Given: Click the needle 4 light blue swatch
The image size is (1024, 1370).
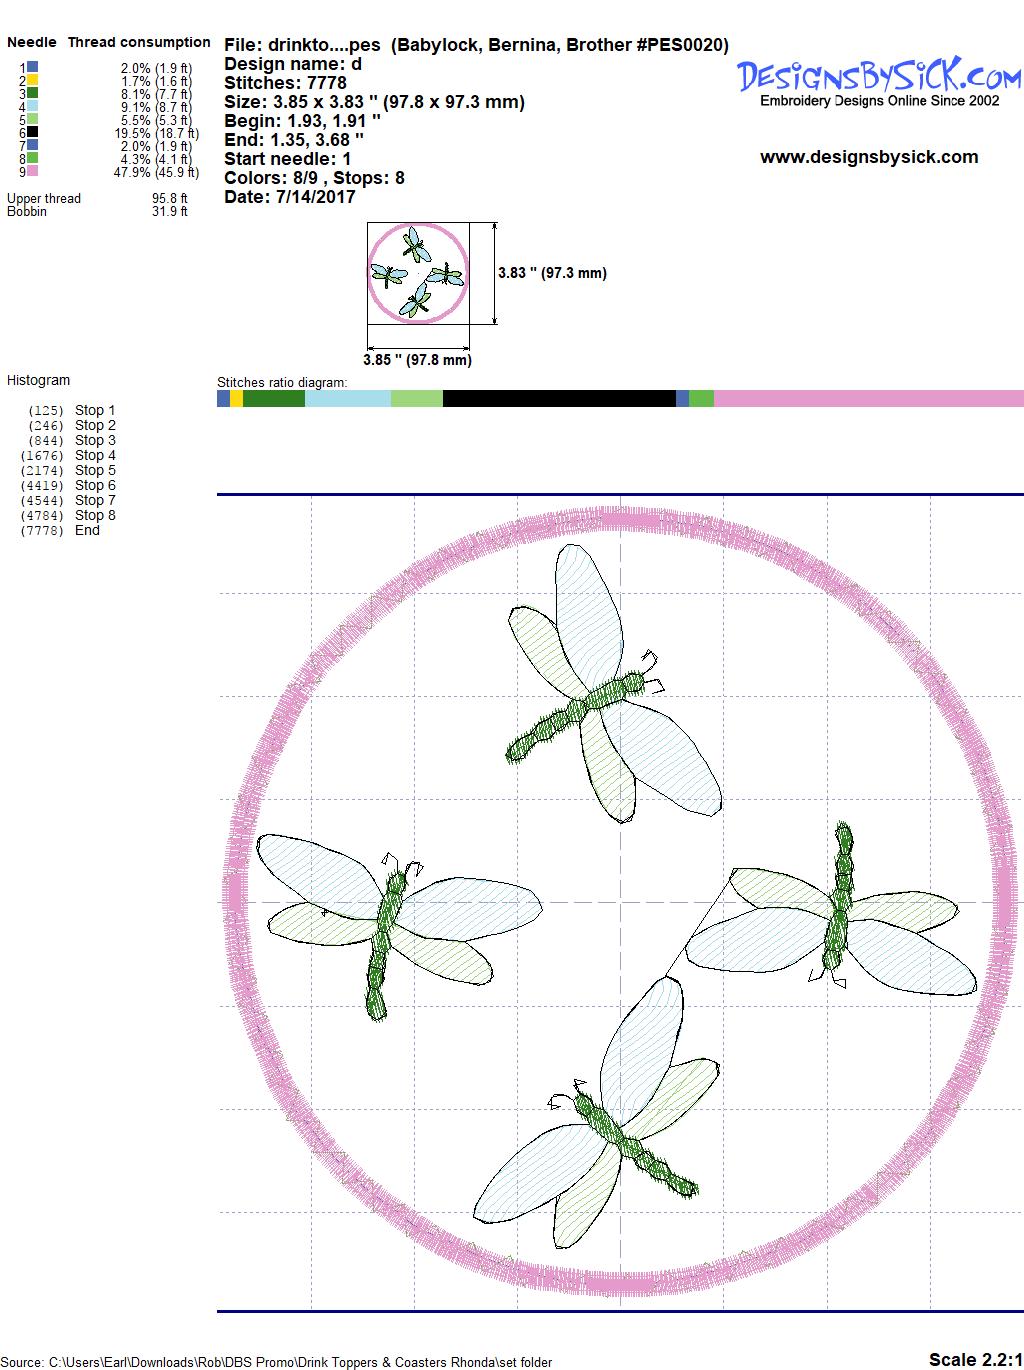Looking at the screenshot, I should [x=33, y=106].
